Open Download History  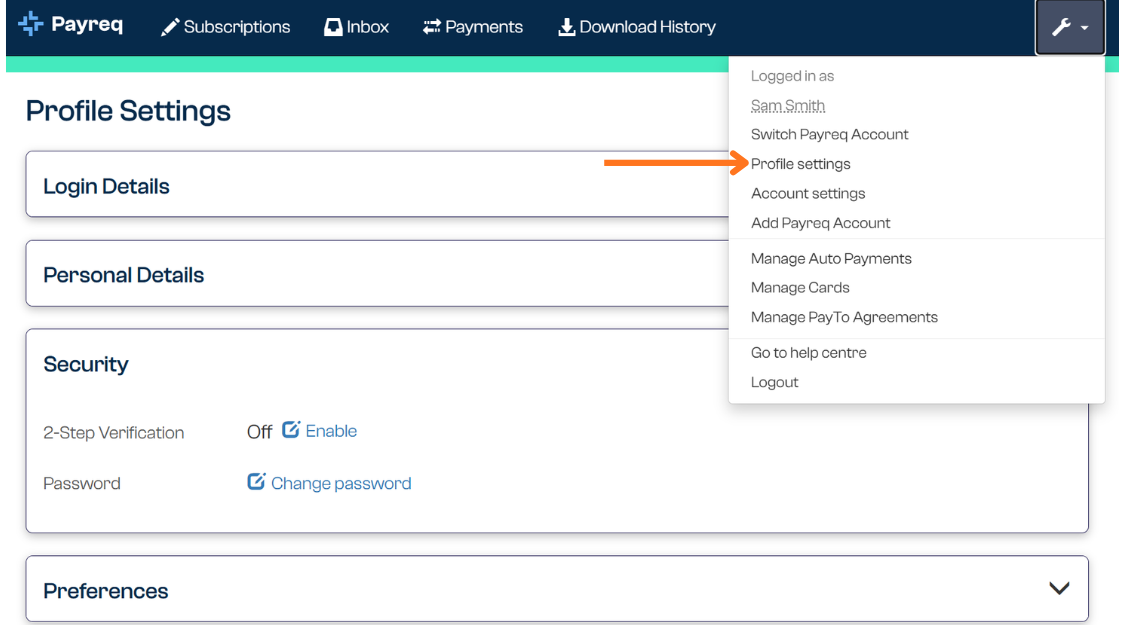(637, 27)
